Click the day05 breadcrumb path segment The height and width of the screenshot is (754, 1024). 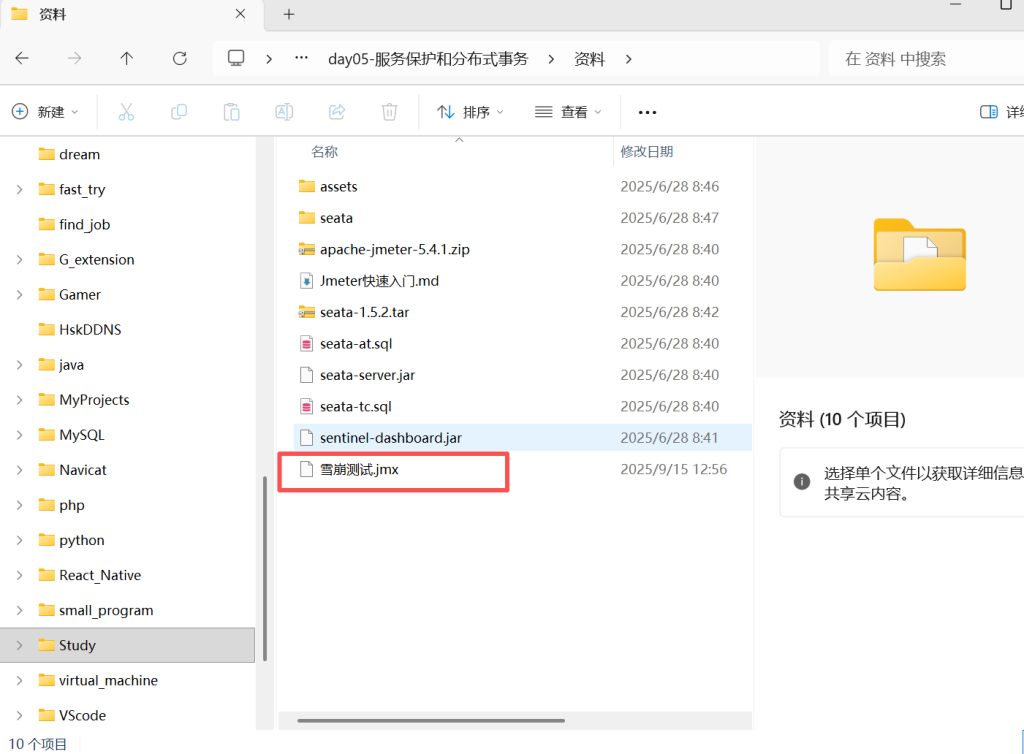pos(428,59)
